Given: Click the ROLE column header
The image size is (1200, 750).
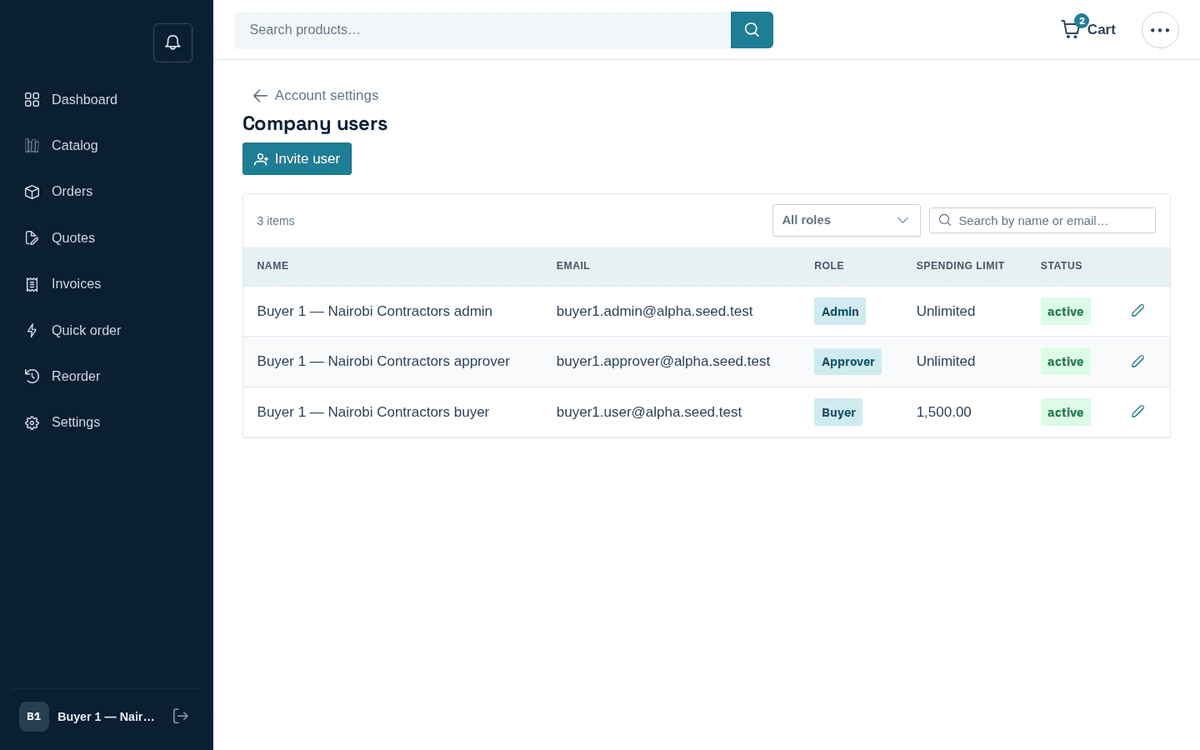Looking at the screenshot, I should click(829, 266).
